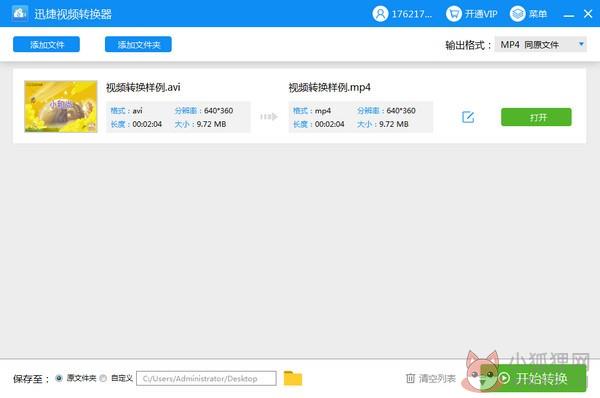Click the source file name 视频转换样例.avi
The height and width of the screenshot is (398, 600).
pyautogui.click(x=143, y=87)
